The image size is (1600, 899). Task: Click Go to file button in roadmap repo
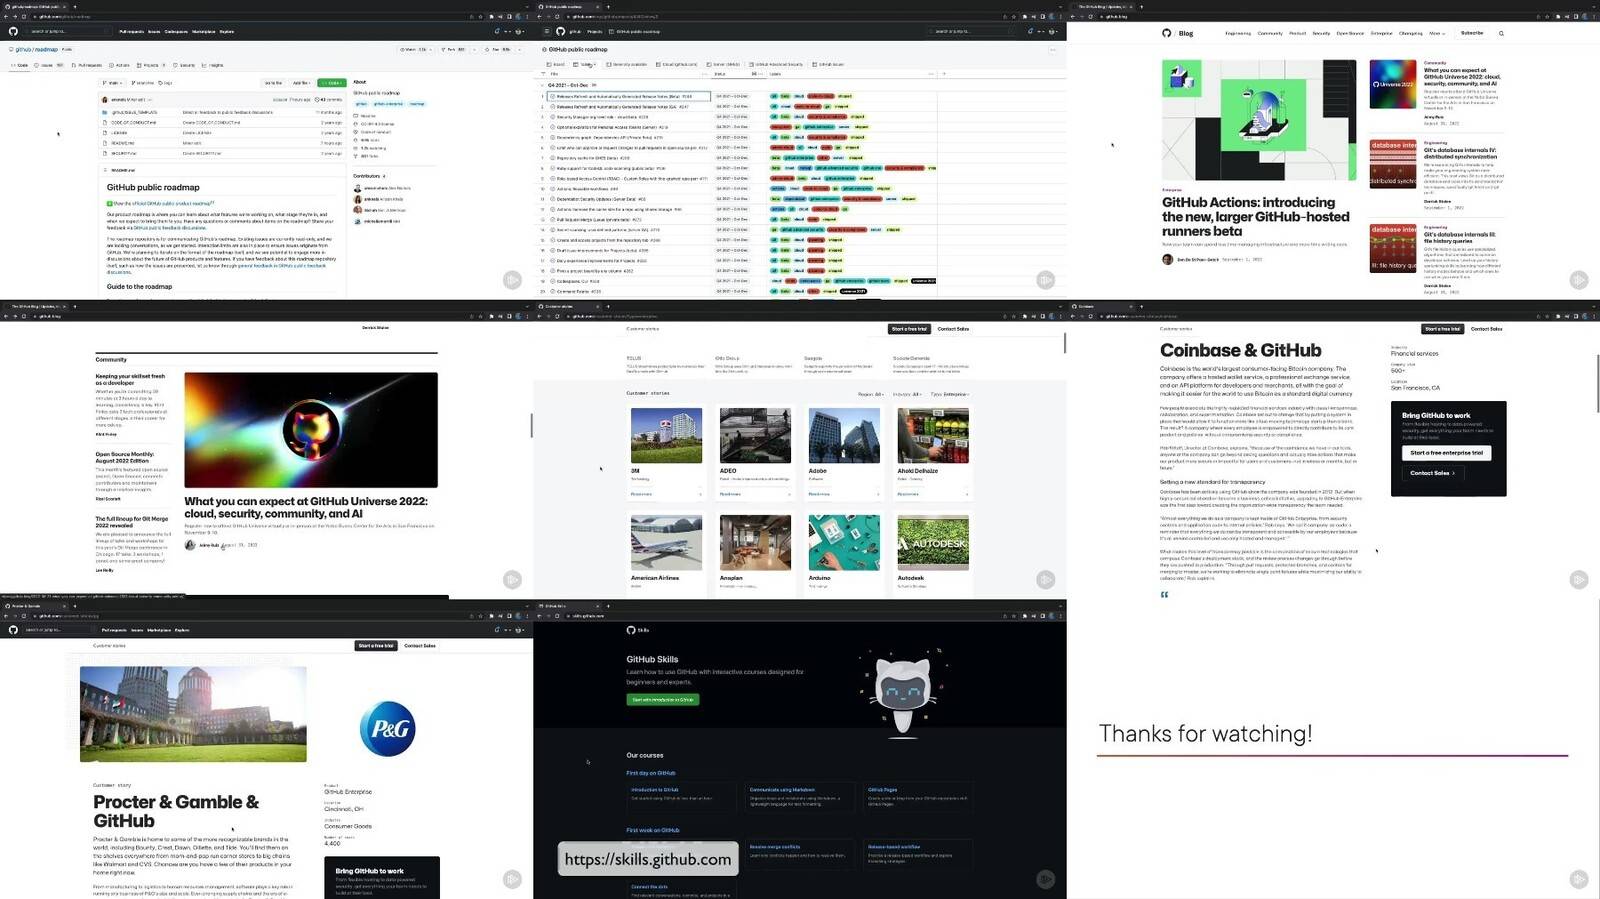click(273, 83)
